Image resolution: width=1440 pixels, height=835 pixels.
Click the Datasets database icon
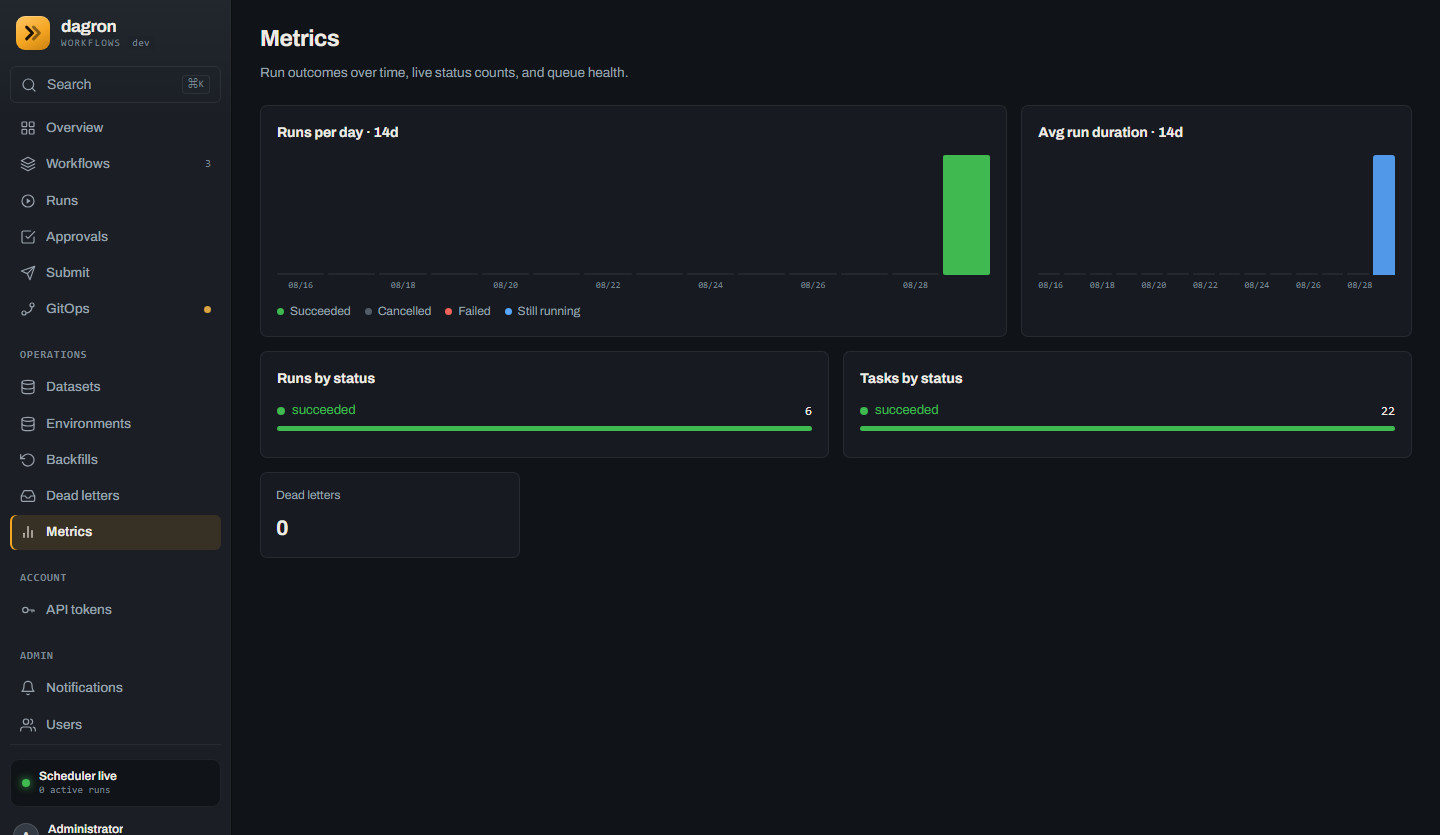coord(28,387)
